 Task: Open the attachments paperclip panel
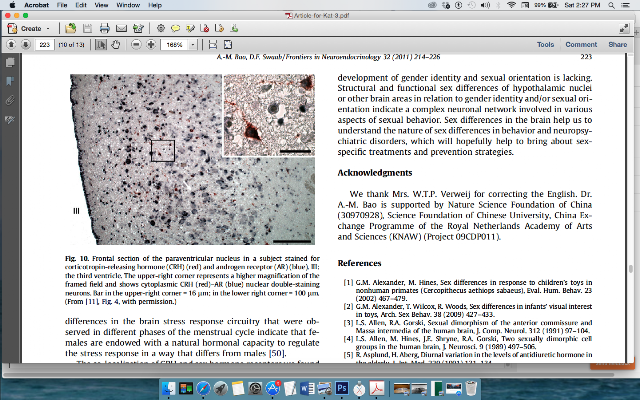pyautogui.click(x=10, y=100)
